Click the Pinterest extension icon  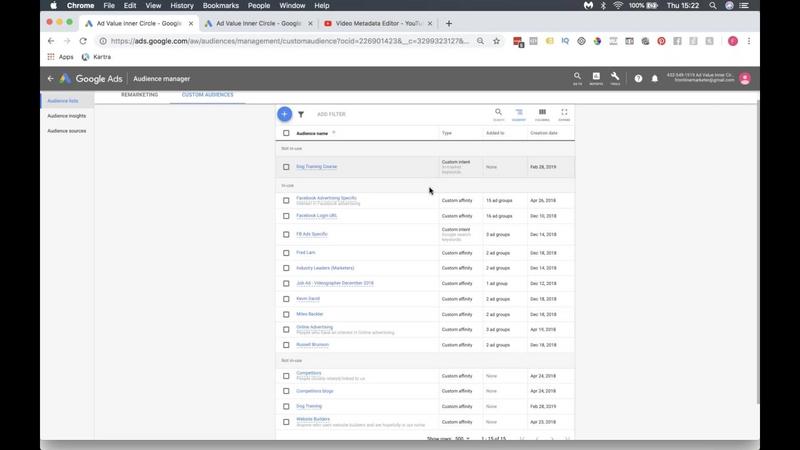click(x=661, y=41)
